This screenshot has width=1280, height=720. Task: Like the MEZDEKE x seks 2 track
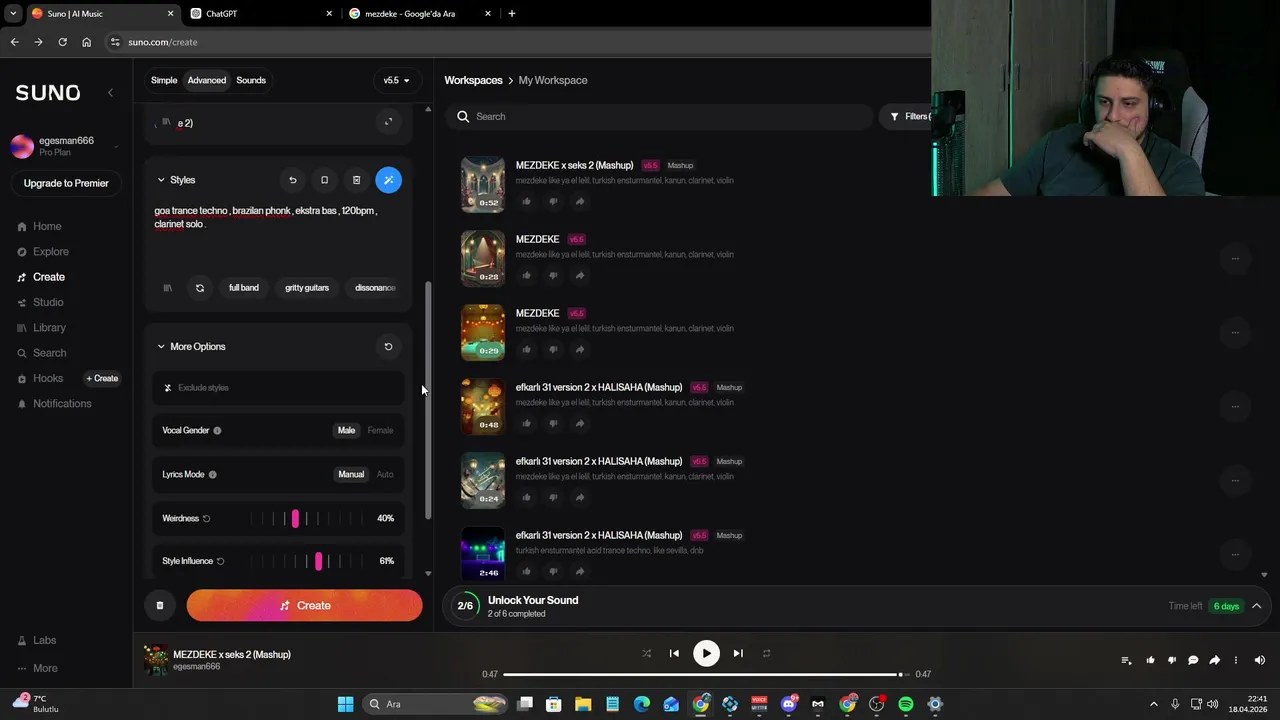[526, 201]
